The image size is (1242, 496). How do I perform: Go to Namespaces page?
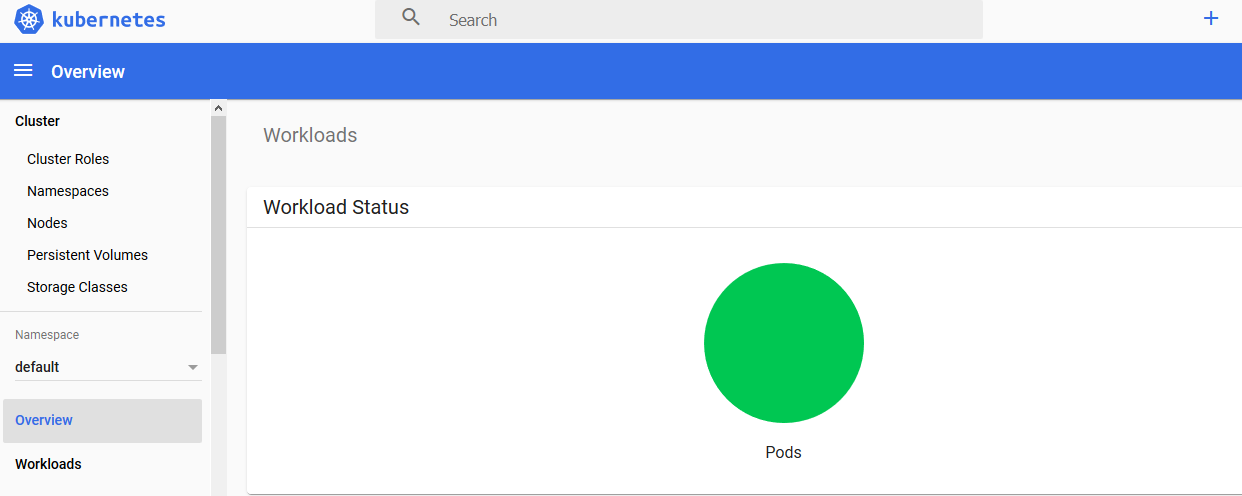68,191
